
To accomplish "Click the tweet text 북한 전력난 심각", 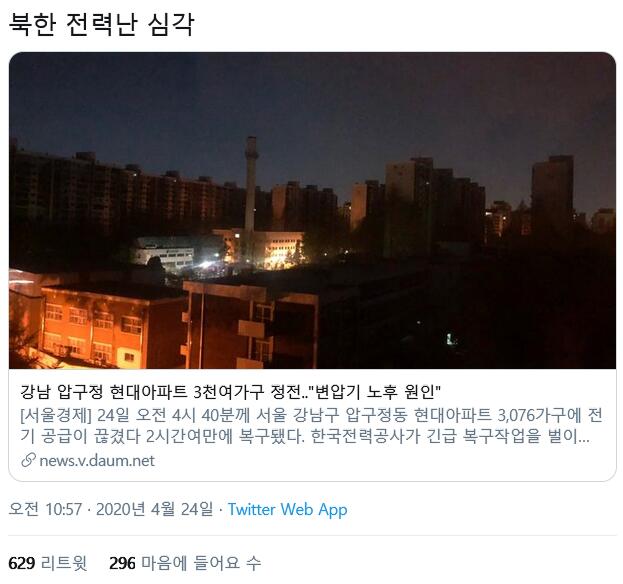I will point(101,25).
